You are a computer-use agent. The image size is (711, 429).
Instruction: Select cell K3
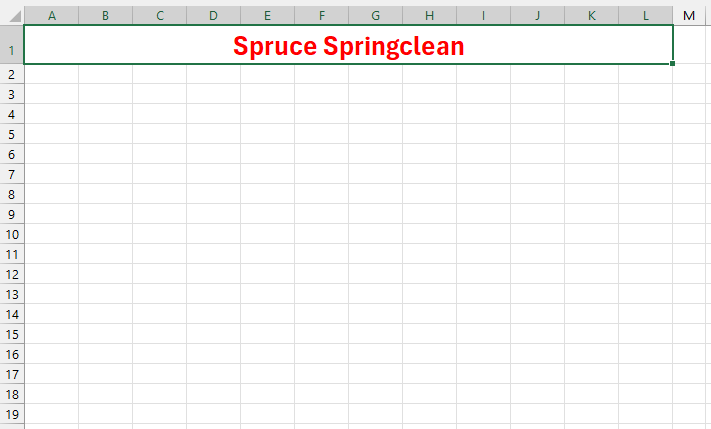(x=591, y=94)
